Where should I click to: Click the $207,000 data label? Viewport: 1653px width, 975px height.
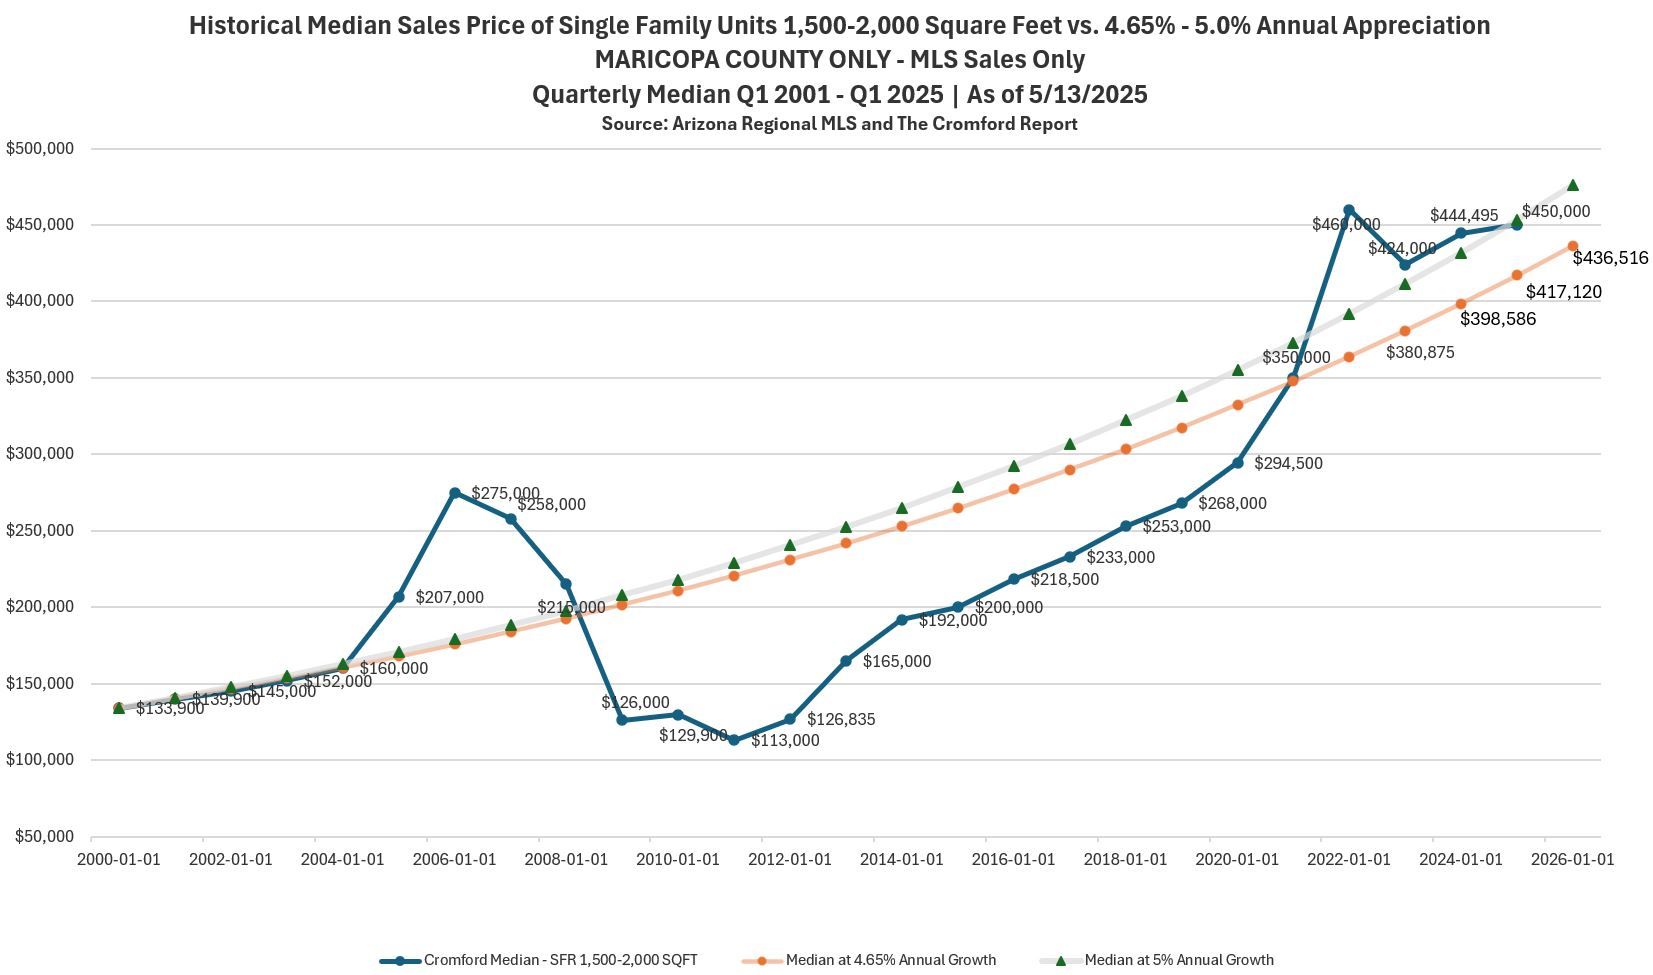(450, 598)
